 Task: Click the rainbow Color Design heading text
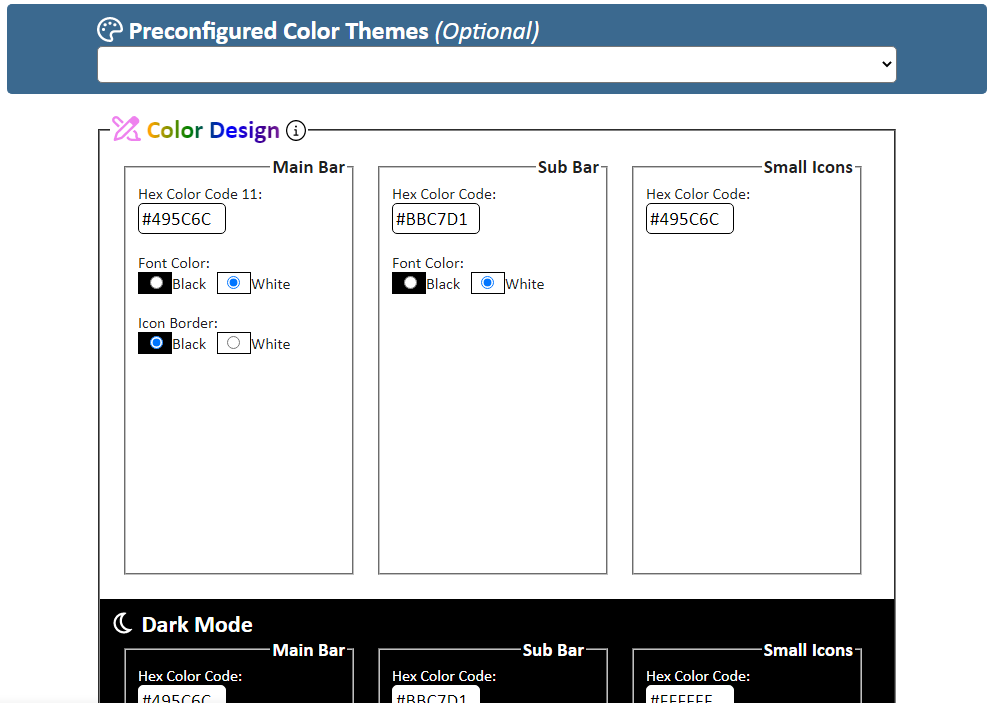[213, 131]
